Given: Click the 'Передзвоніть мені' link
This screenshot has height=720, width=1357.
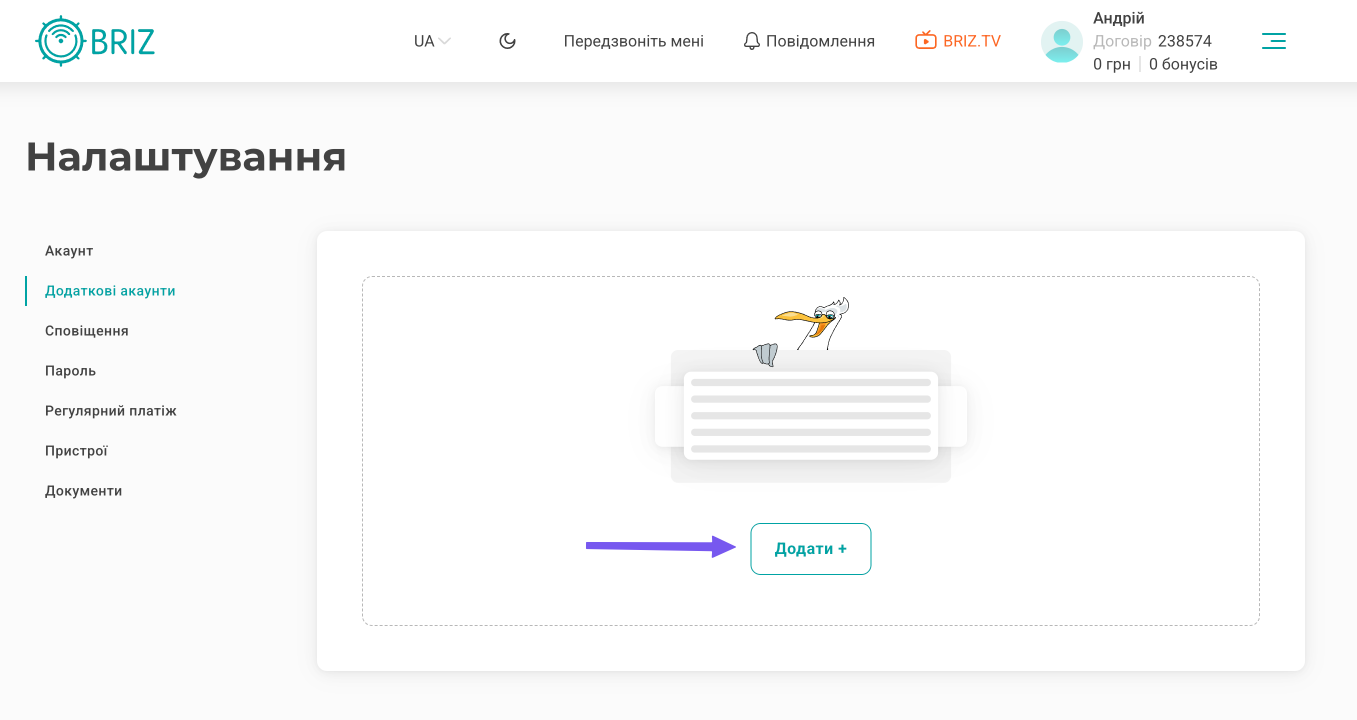Looking at the screenshot, I should (x=633, y=41).
